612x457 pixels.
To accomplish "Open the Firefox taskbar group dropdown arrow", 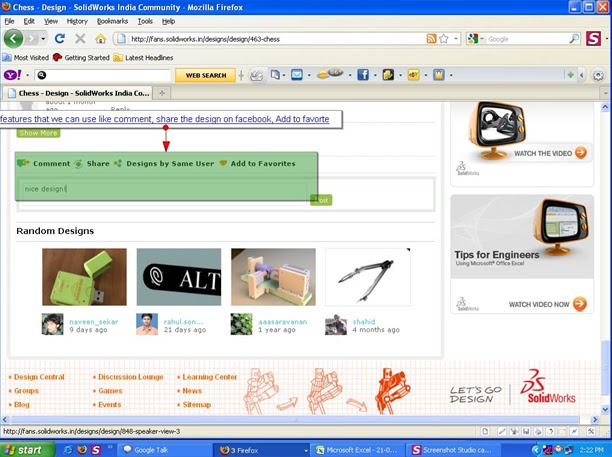I will coord(305,450).
